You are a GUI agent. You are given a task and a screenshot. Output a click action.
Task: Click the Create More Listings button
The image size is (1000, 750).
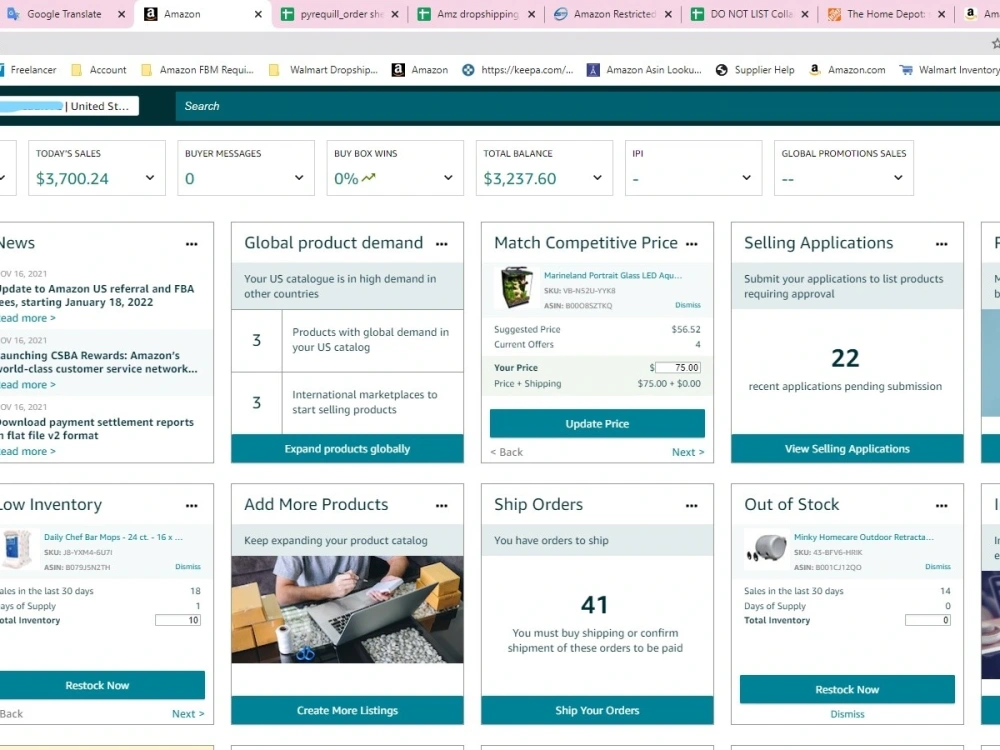[x=347, y=710]
